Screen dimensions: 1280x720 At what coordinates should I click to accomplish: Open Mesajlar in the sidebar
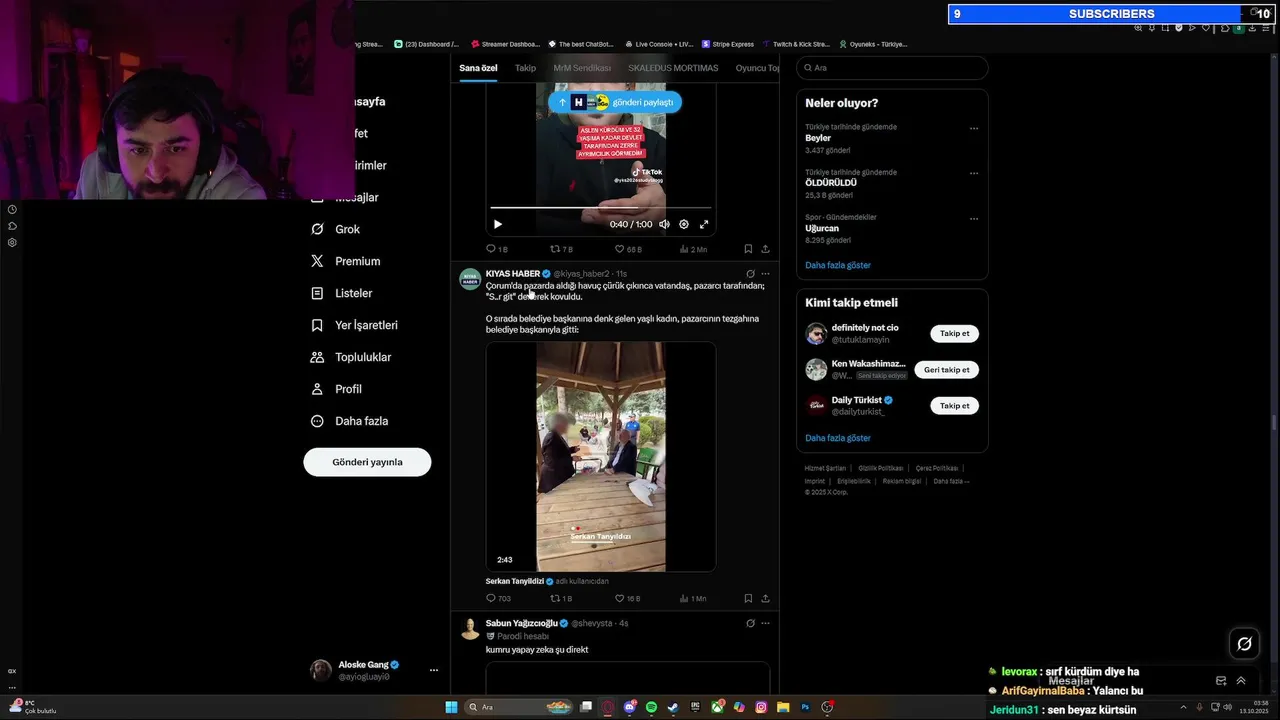click(345, 197)
